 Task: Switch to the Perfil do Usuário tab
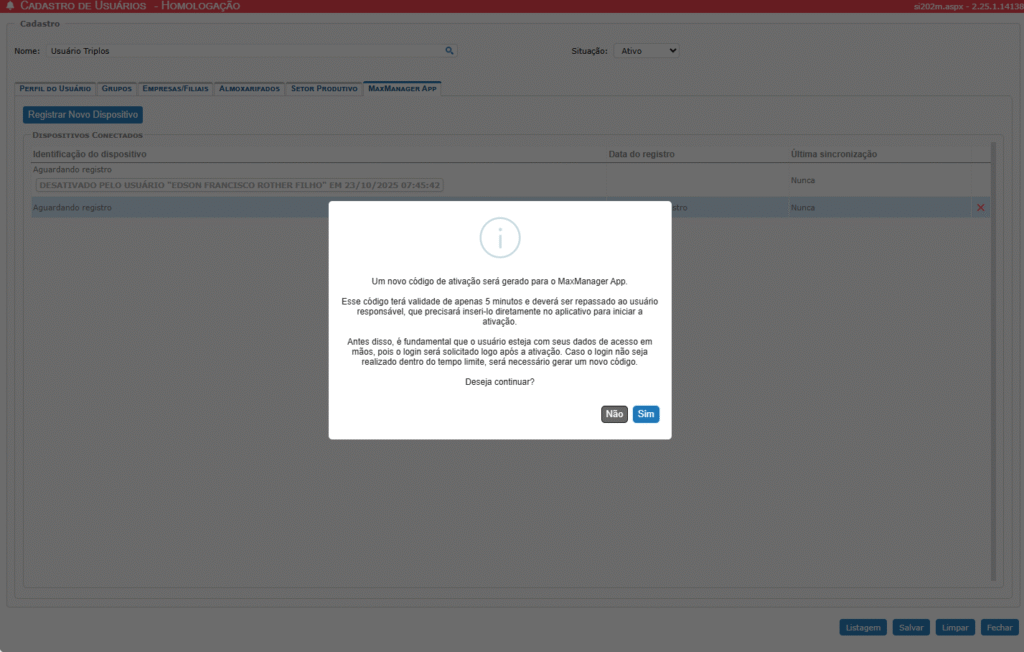55,89
